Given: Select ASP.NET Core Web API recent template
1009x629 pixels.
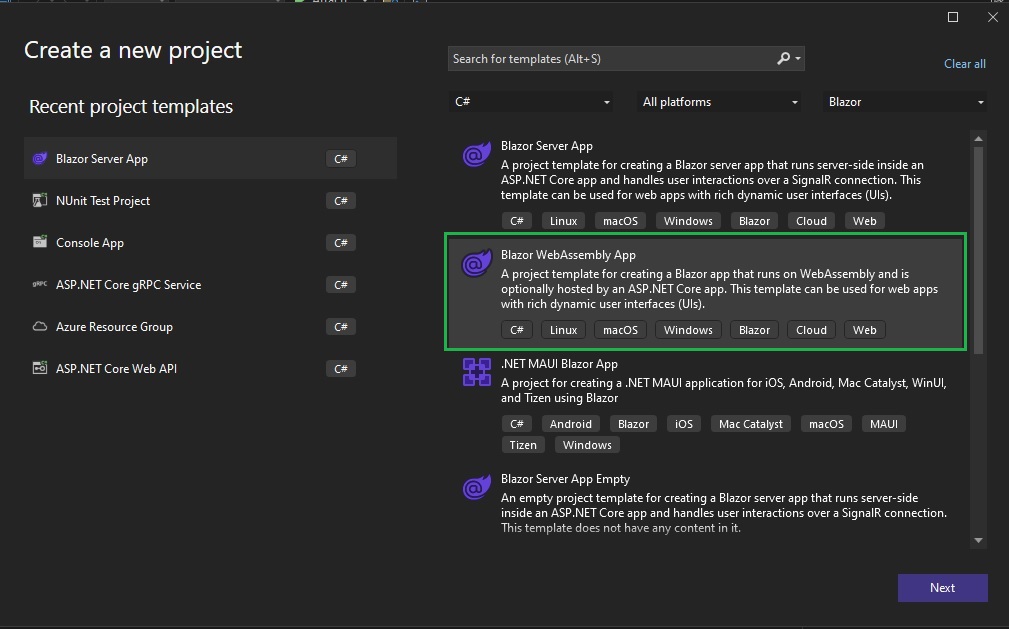Looking at the screenshot, I should (x=210, y=368).
